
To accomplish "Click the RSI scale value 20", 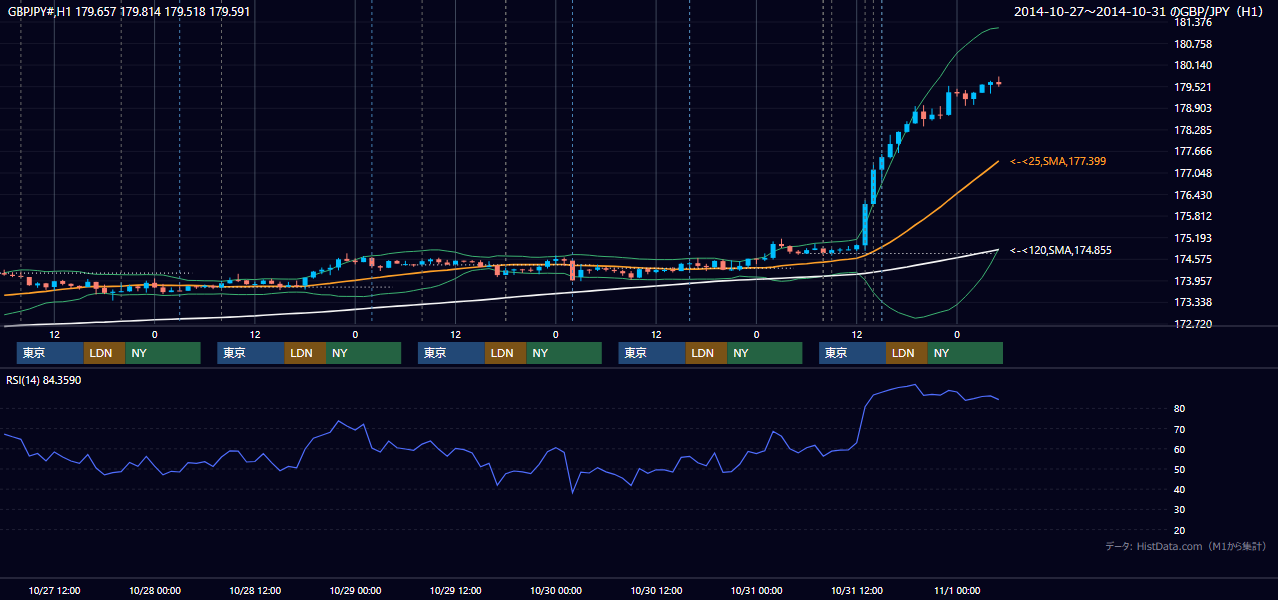I will [x=1179, y=530].
